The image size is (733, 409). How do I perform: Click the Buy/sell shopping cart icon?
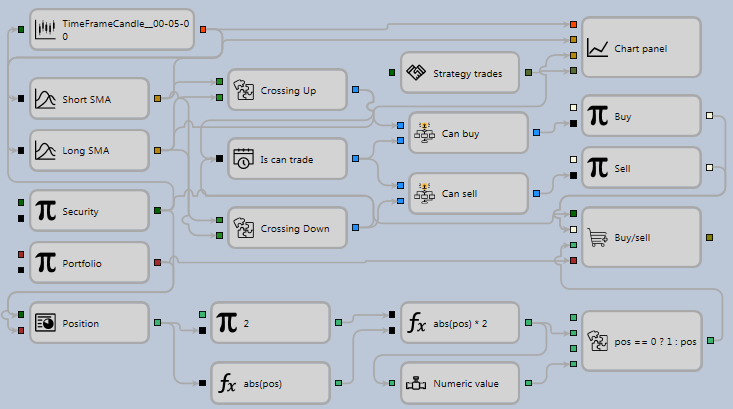click(x=597, y=237)
